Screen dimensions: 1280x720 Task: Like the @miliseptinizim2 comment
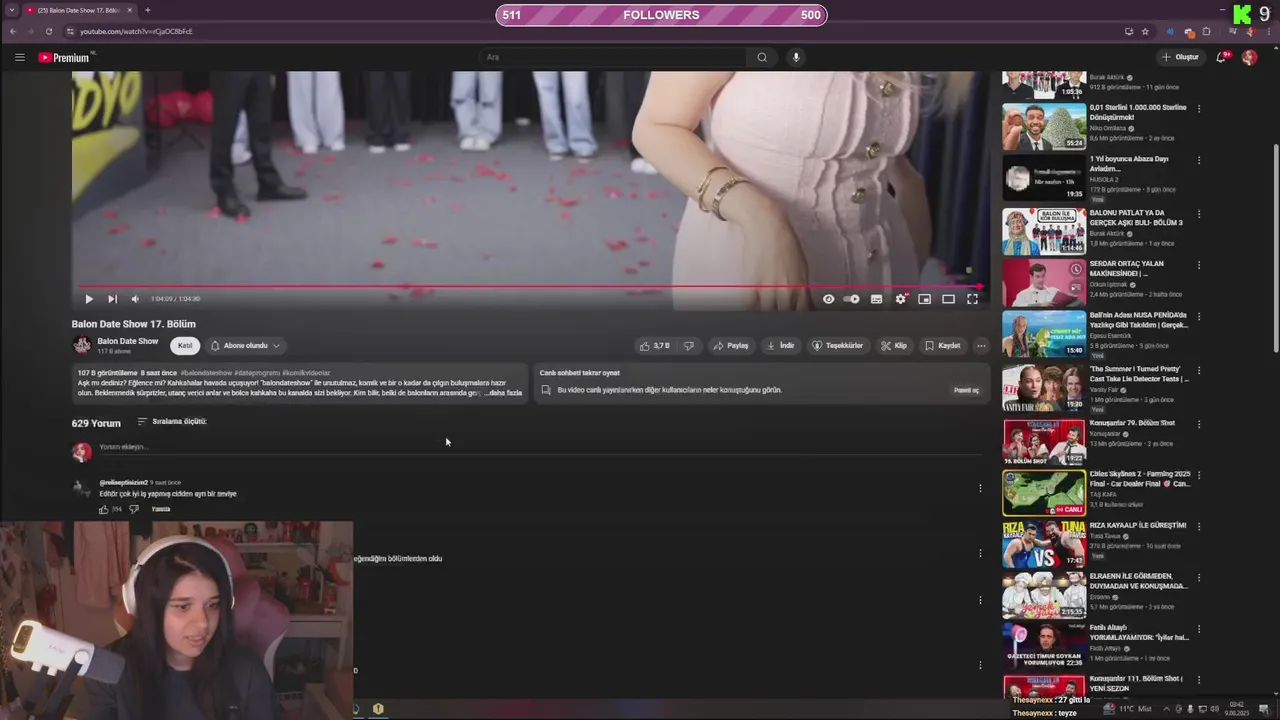103,509
